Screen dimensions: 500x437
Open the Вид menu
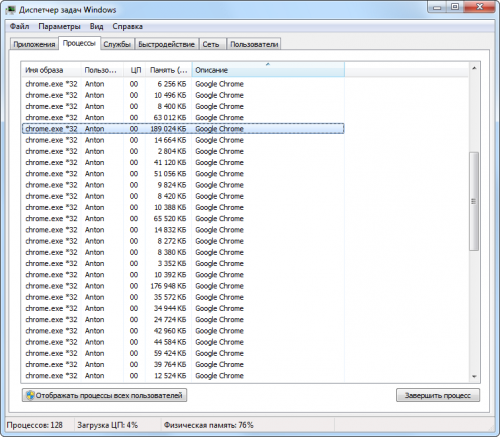[x=96, y=26]
